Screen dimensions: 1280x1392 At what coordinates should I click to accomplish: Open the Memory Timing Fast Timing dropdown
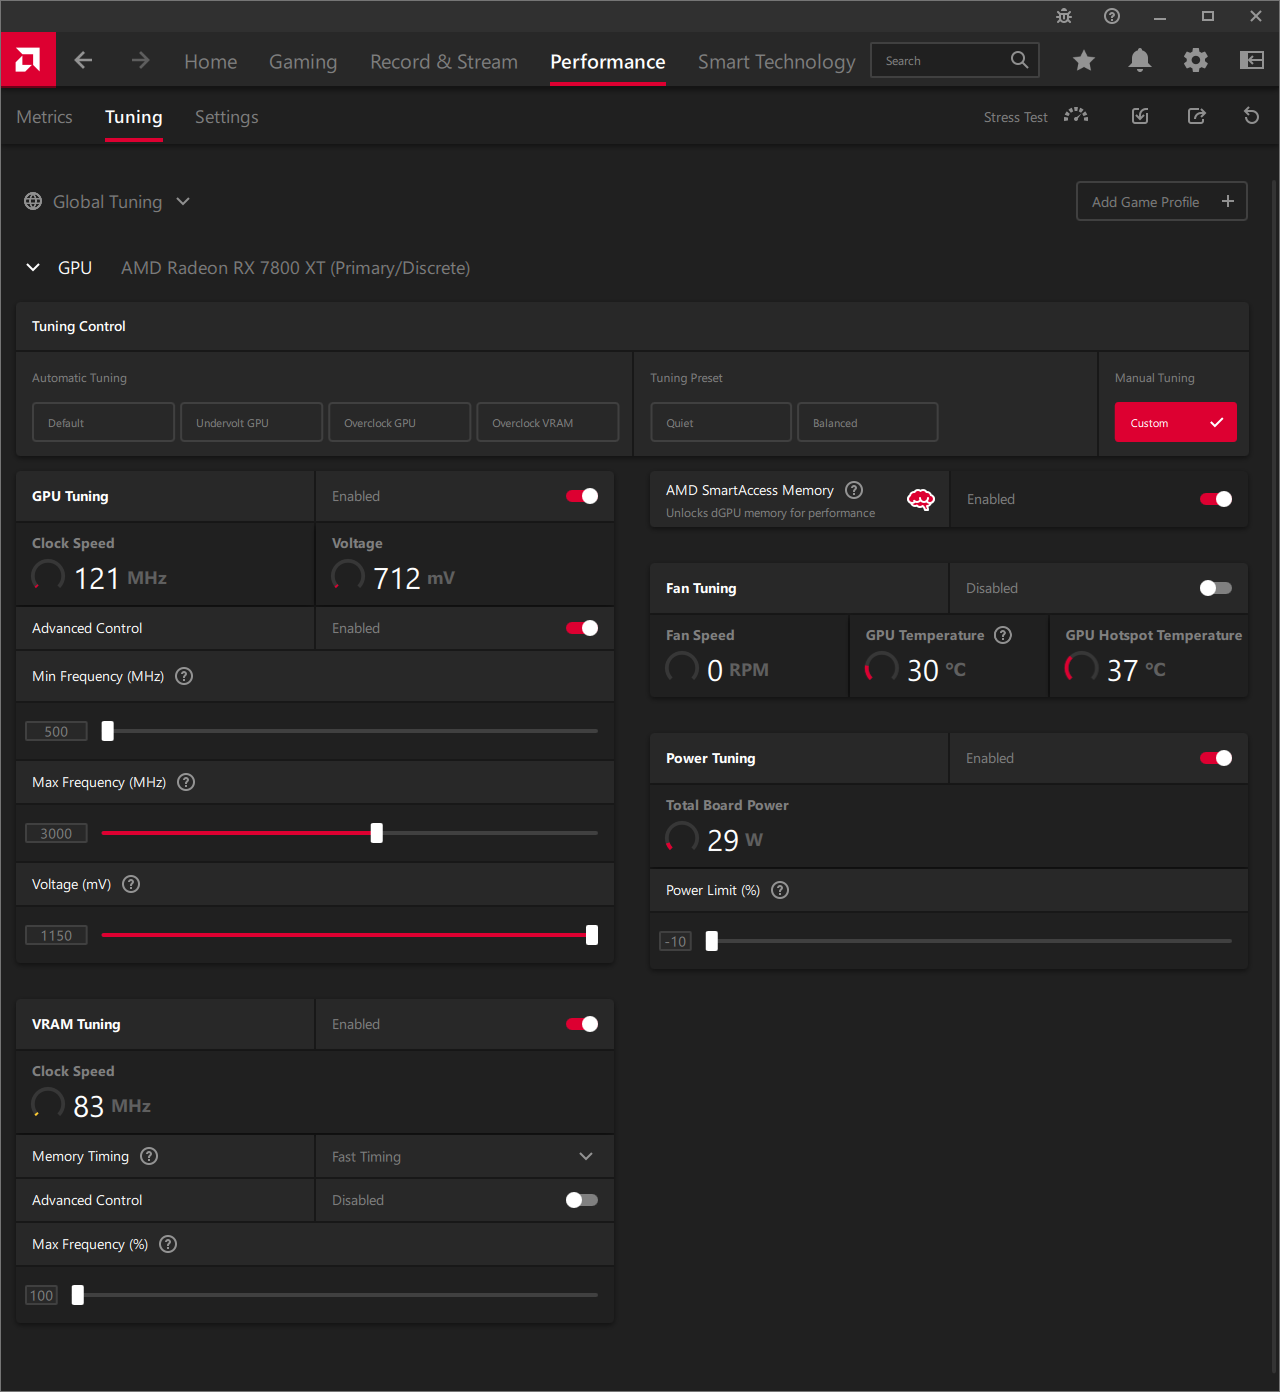(465, 1156)
